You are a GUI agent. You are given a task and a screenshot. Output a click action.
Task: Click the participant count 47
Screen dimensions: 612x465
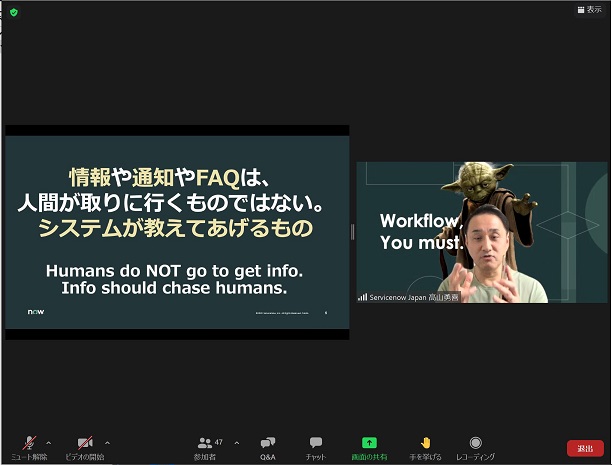pyautogui.click(x=219, y=442)
